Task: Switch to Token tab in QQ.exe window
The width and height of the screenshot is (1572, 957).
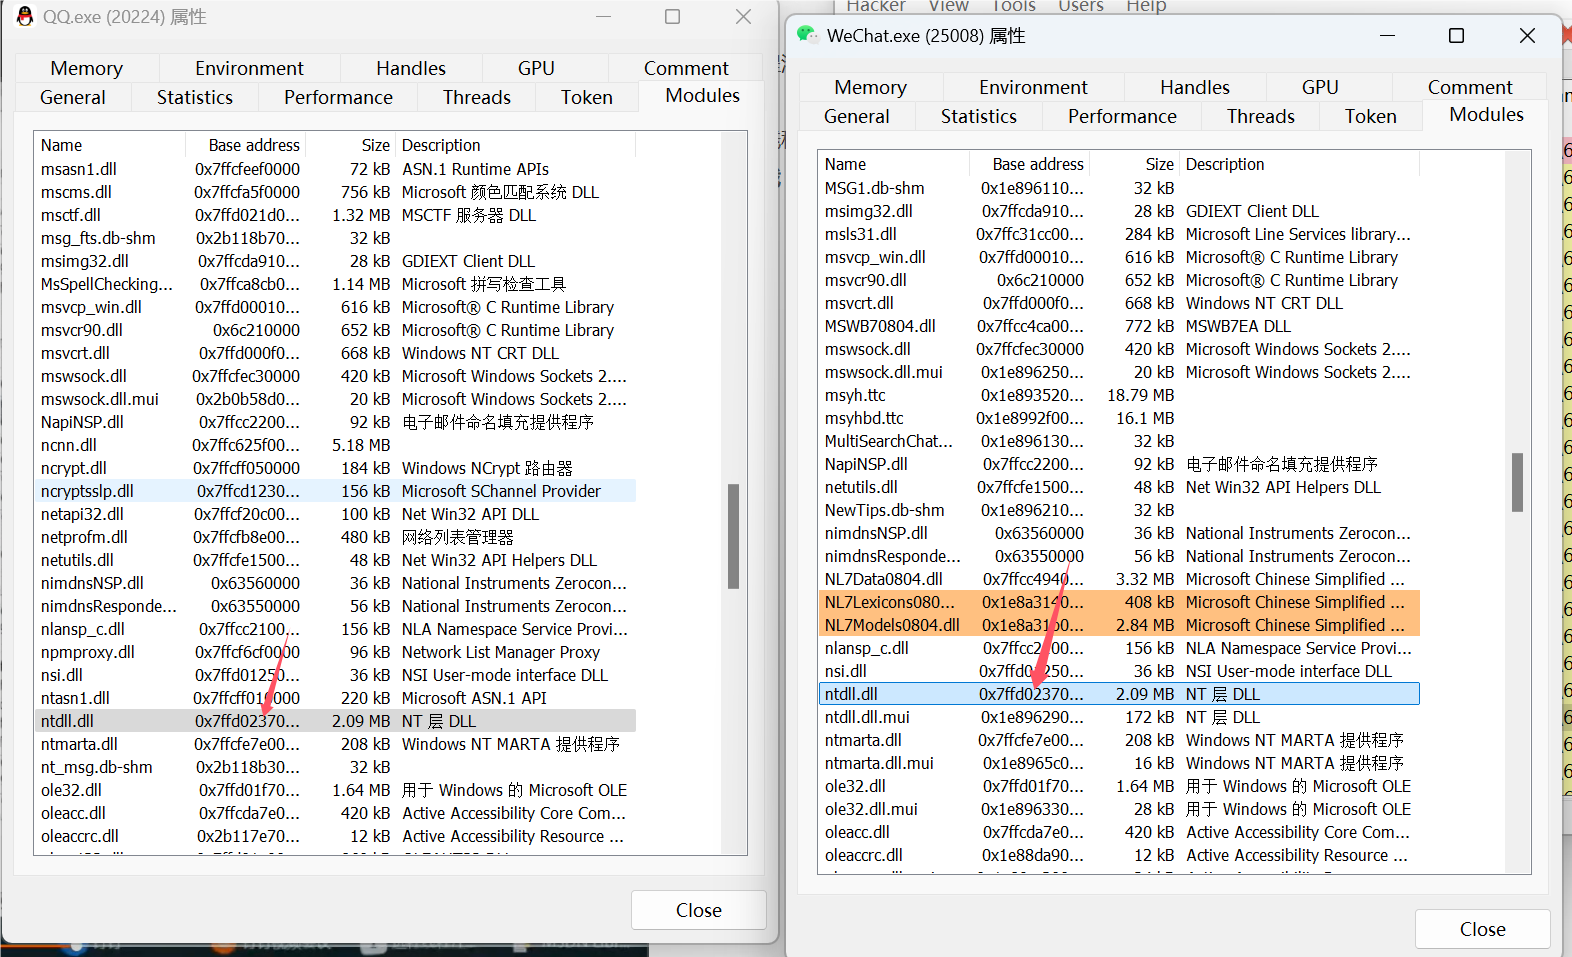Action: [x=587, y=97]
